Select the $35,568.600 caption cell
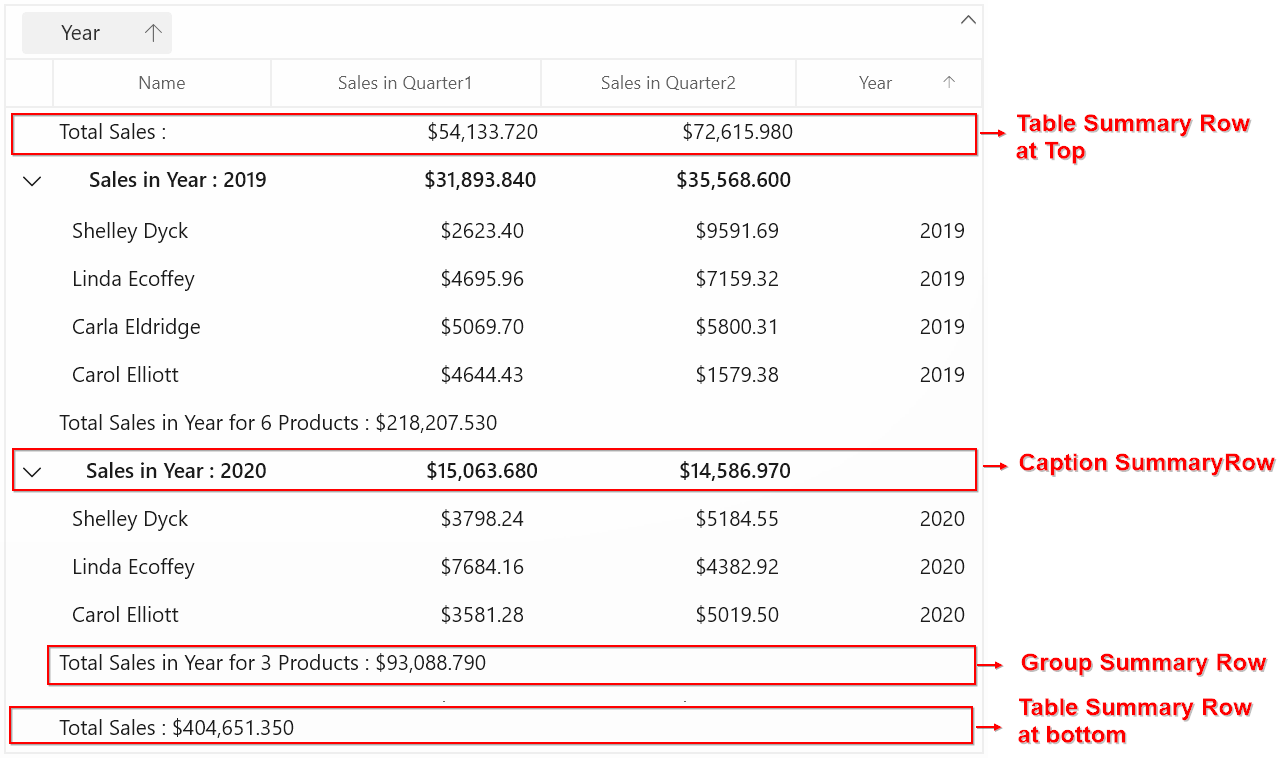 coord(734,180)
